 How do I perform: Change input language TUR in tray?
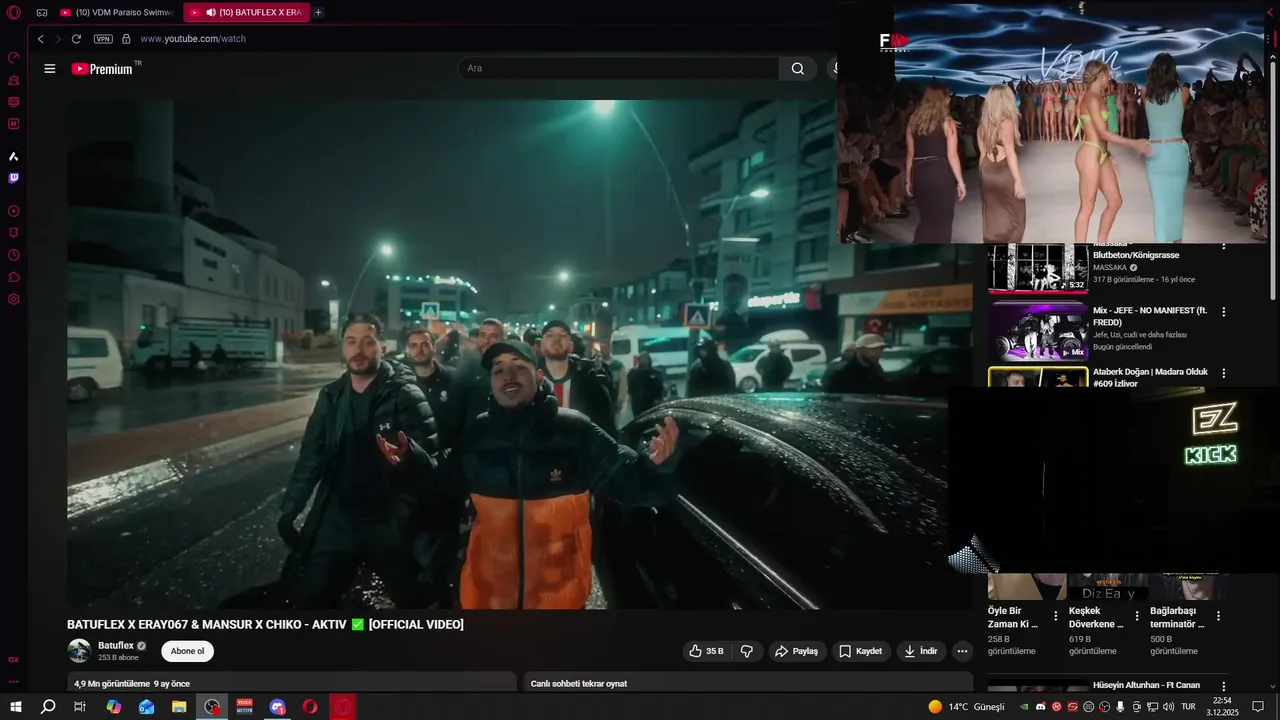[x=1189, y=707]
